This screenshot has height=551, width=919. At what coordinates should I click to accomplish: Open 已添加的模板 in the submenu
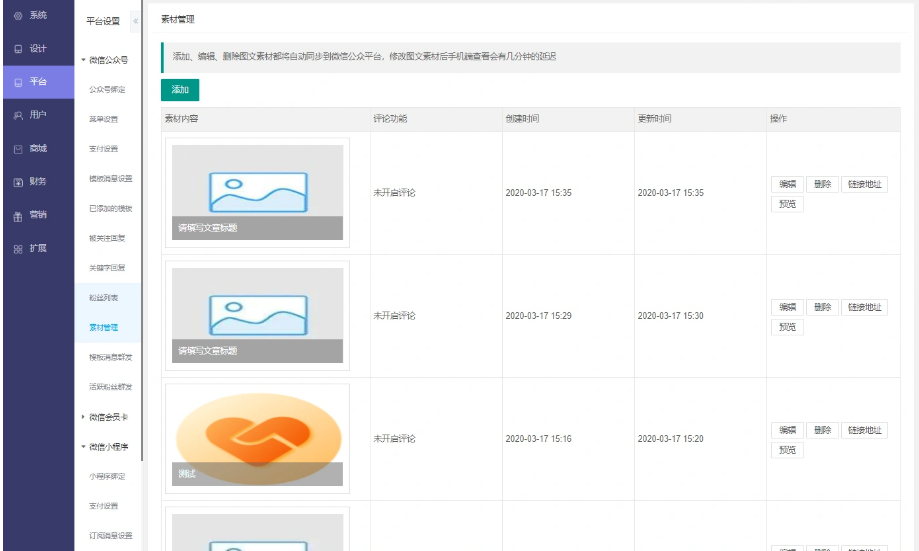coord(111,209)
